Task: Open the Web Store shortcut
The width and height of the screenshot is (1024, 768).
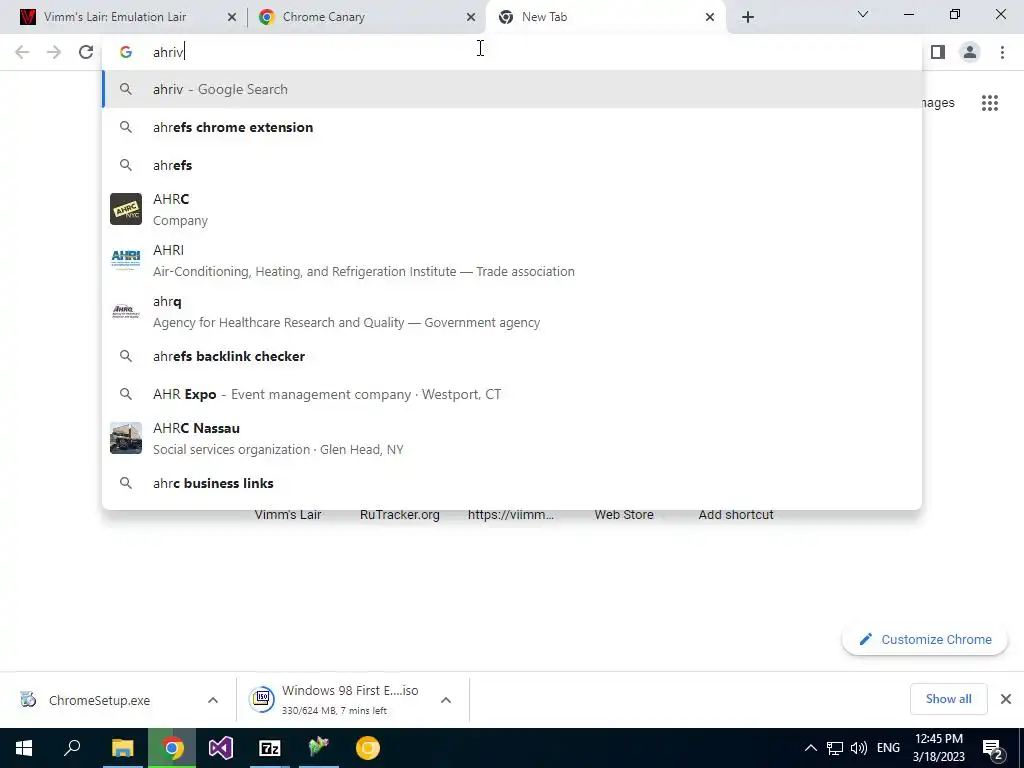Action: [x=624, y=515]
